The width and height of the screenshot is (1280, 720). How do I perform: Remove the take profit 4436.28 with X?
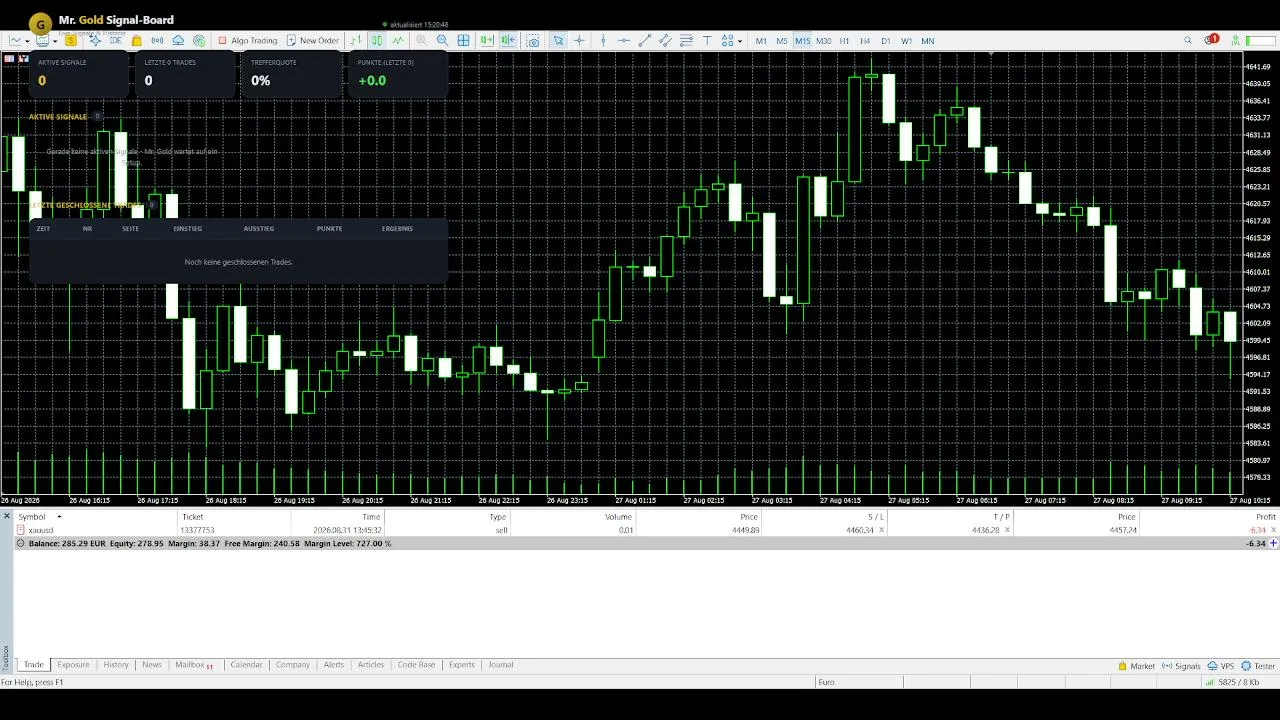1007,530
